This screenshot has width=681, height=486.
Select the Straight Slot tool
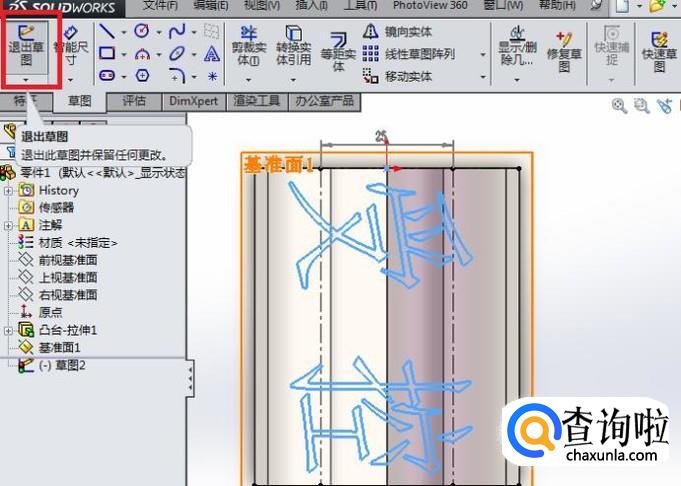click(107, 76)
